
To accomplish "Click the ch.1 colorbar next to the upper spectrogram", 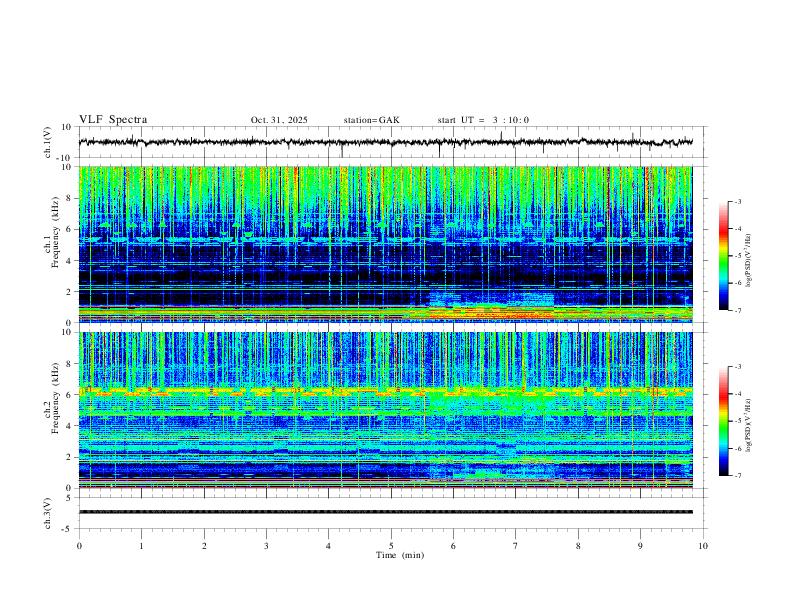I will coord(723,255).
